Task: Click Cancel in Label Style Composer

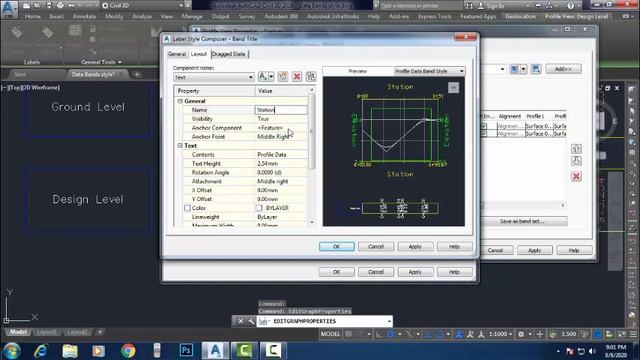Action: point(376,247)
